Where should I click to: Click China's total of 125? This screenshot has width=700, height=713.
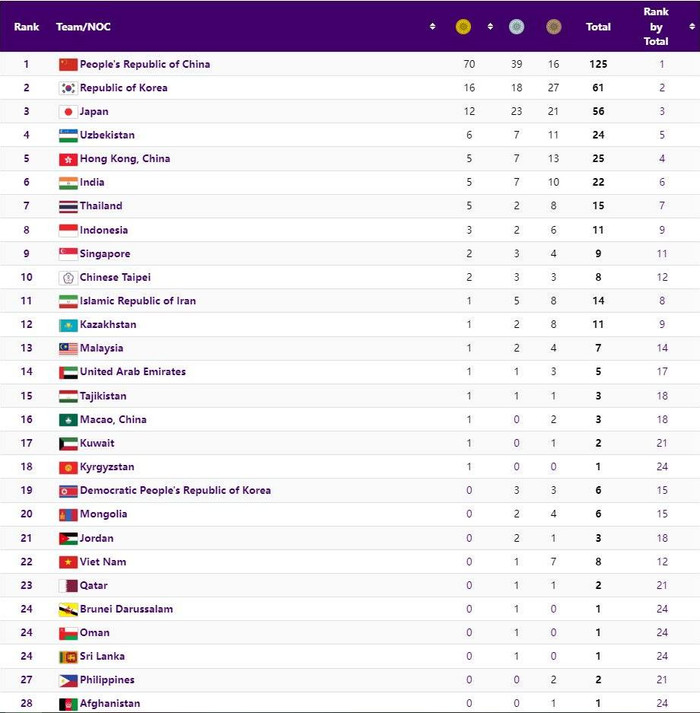tap(598, 64)
